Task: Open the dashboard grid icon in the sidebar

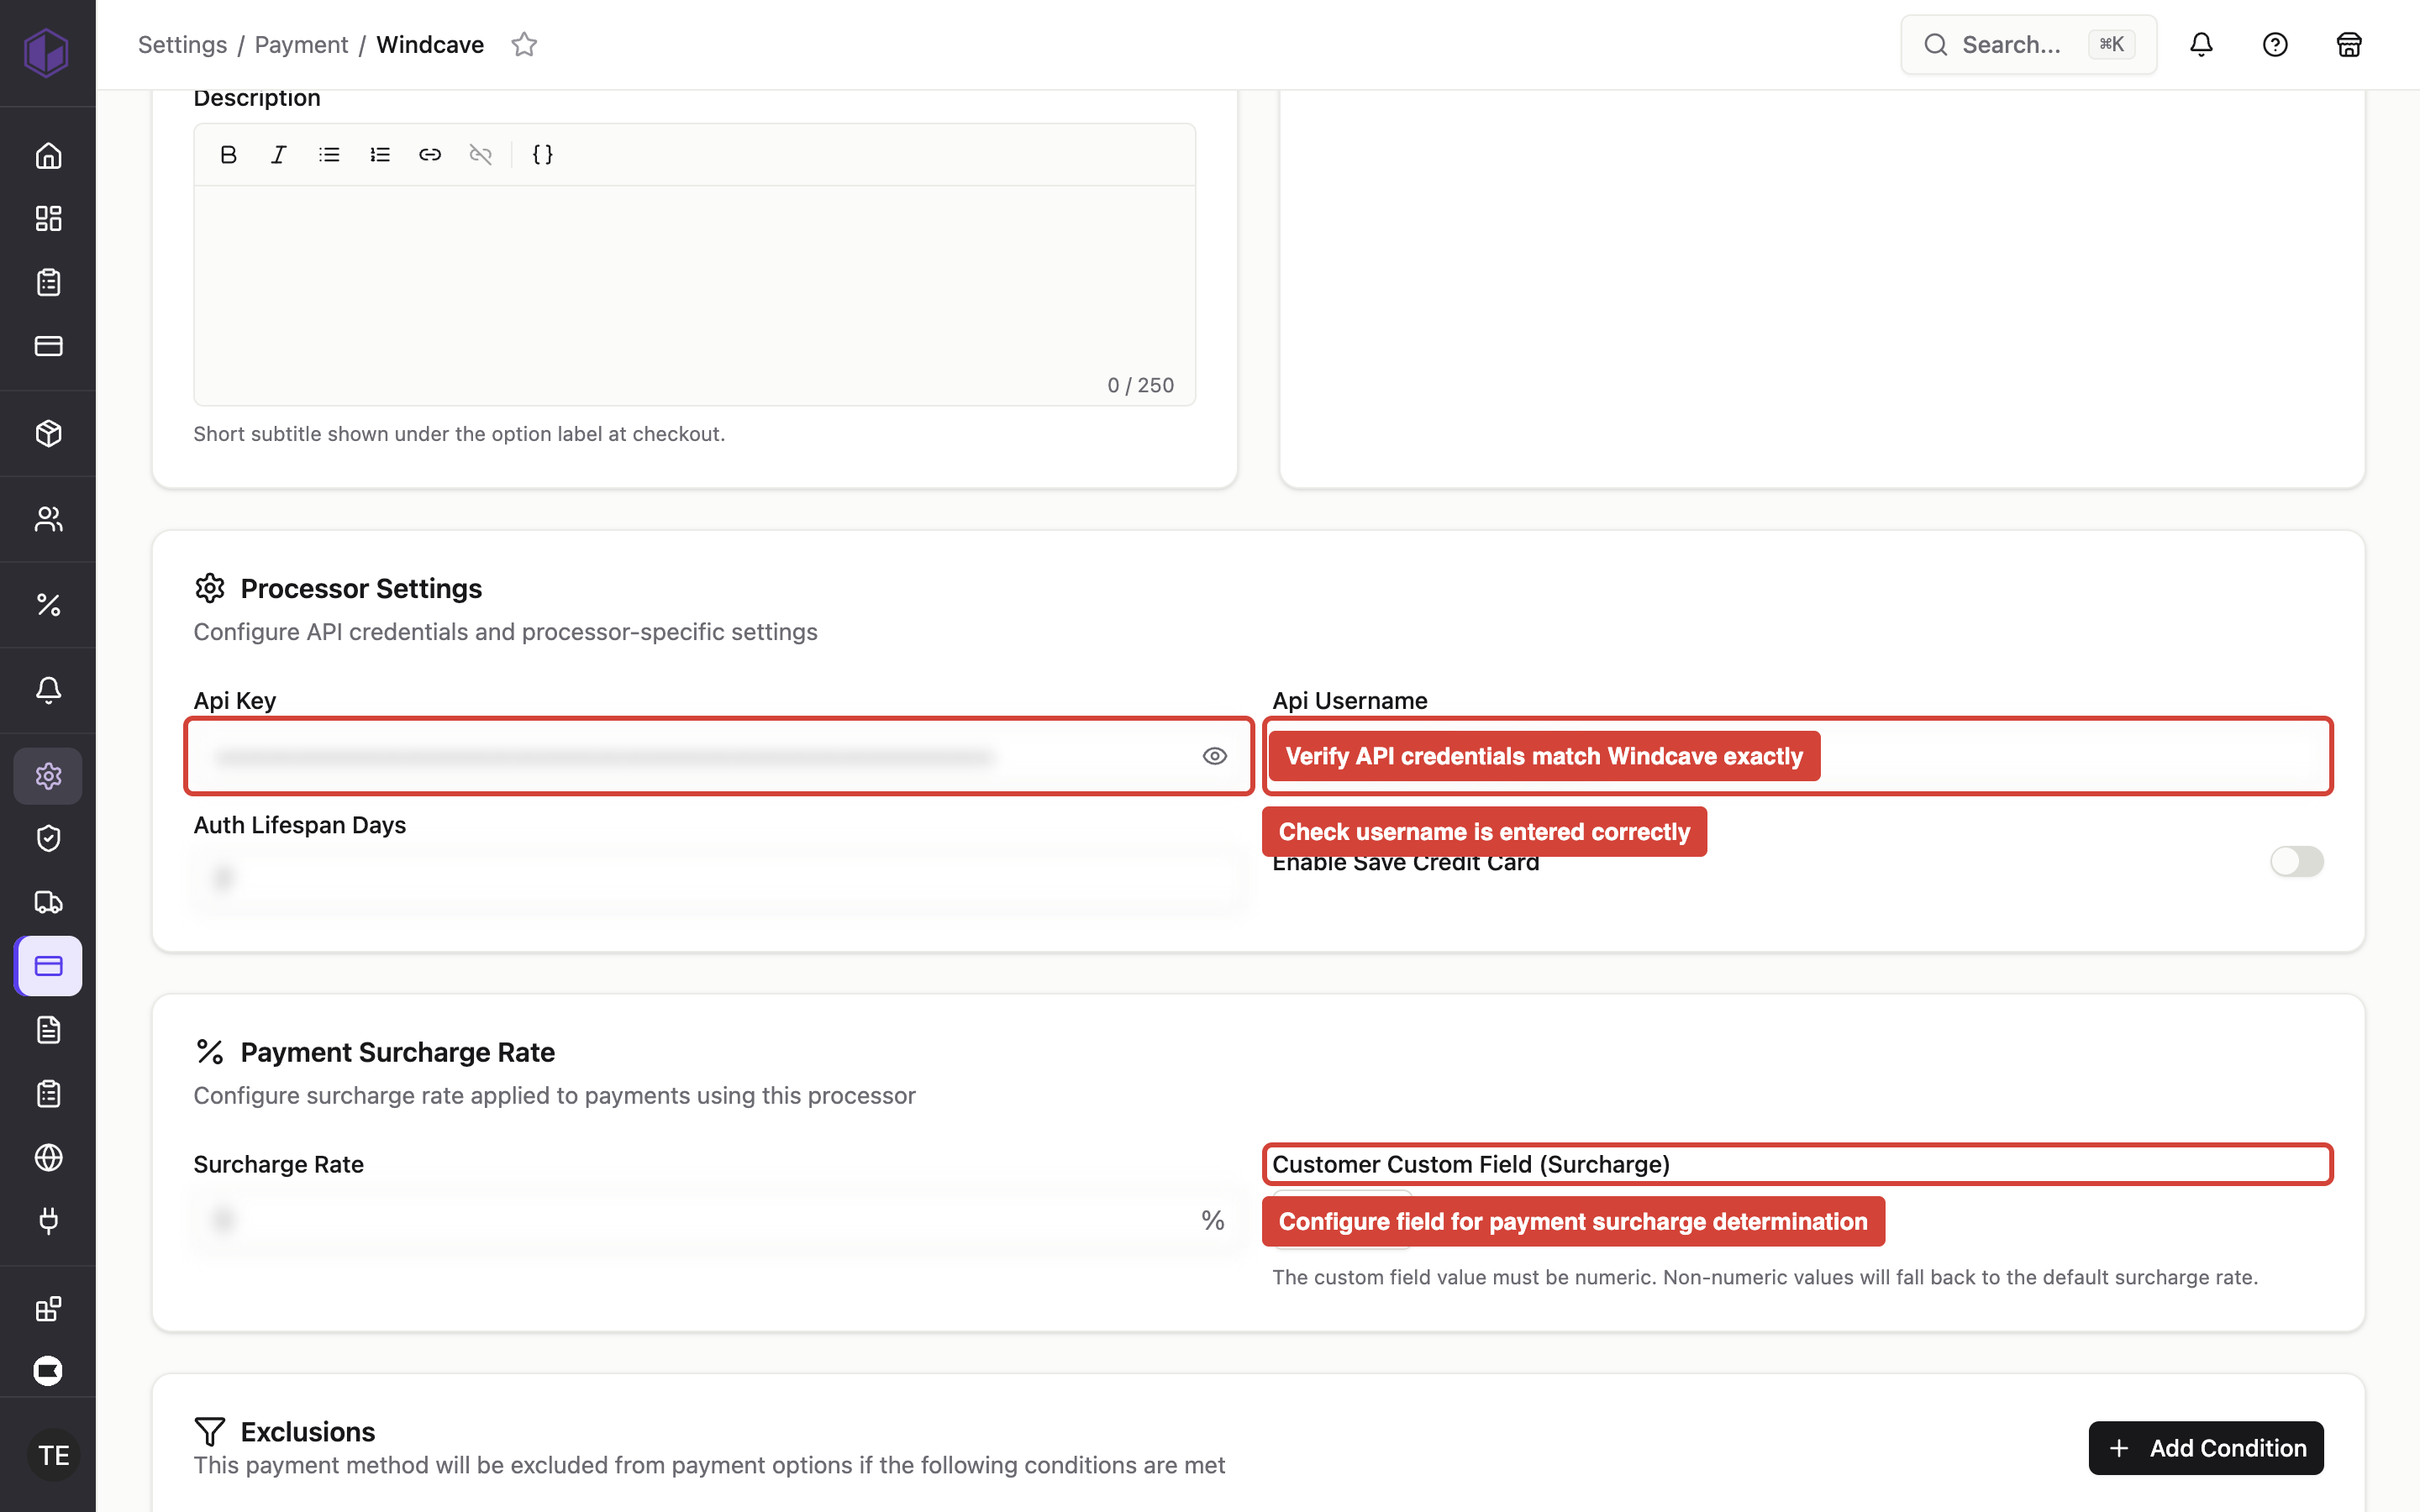Action: 48,219
